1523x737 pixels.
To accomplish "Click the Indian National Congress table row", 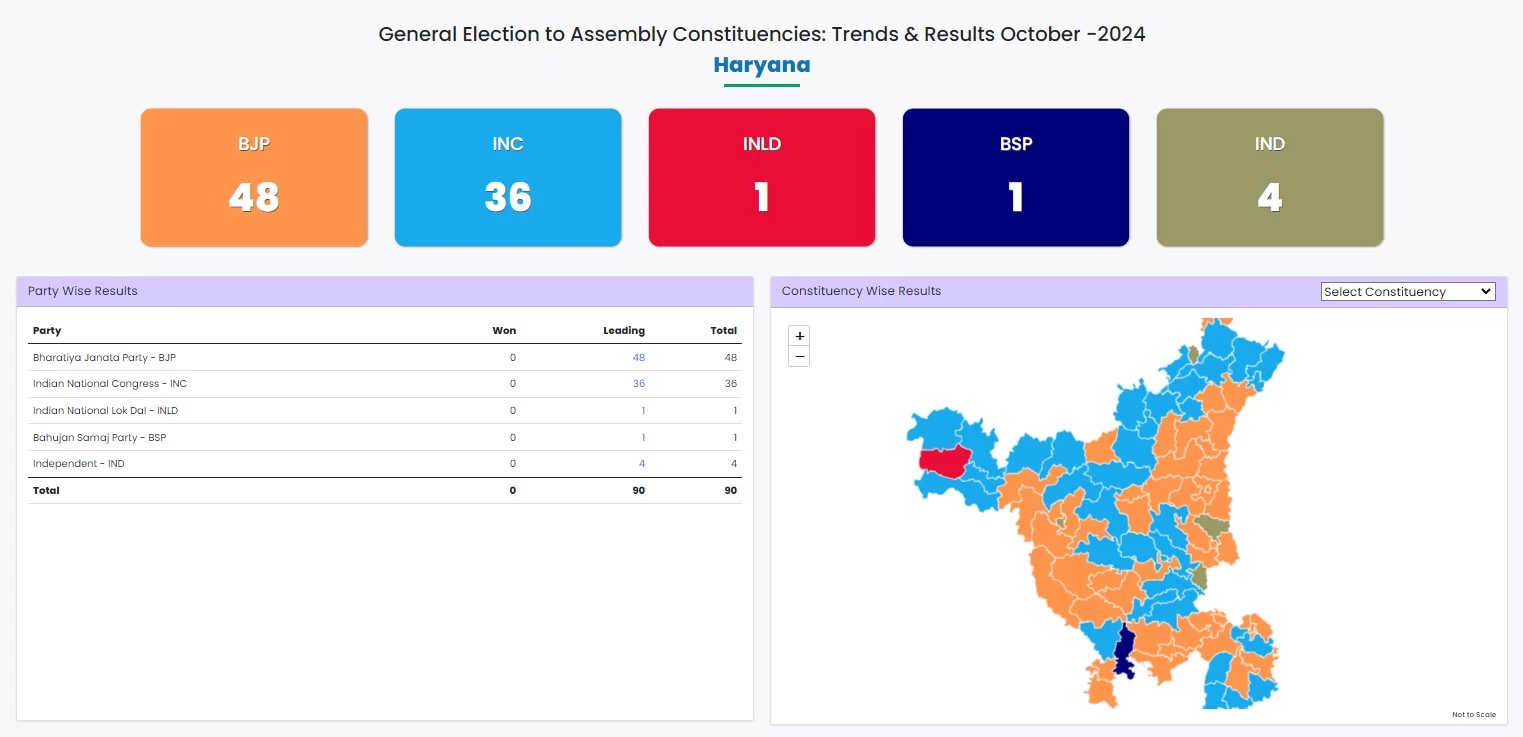I will tap(110, 384).
